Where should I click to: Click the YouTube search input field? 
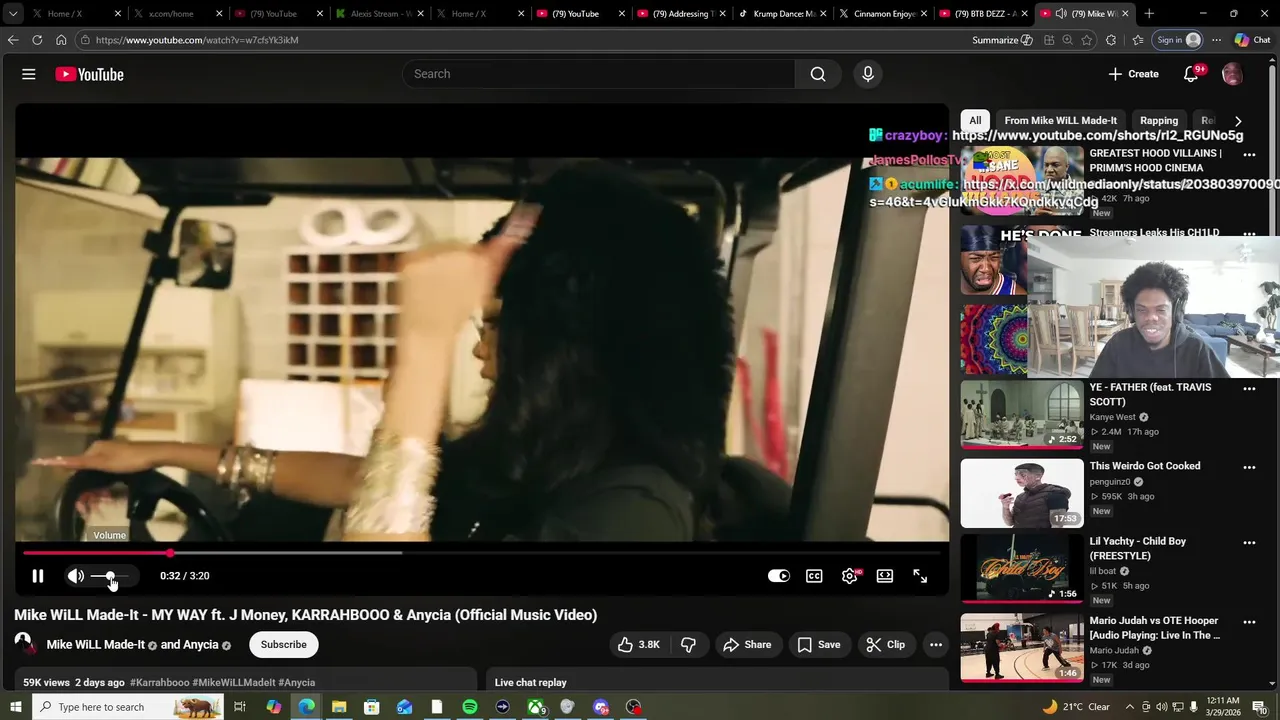click(598, 74)
